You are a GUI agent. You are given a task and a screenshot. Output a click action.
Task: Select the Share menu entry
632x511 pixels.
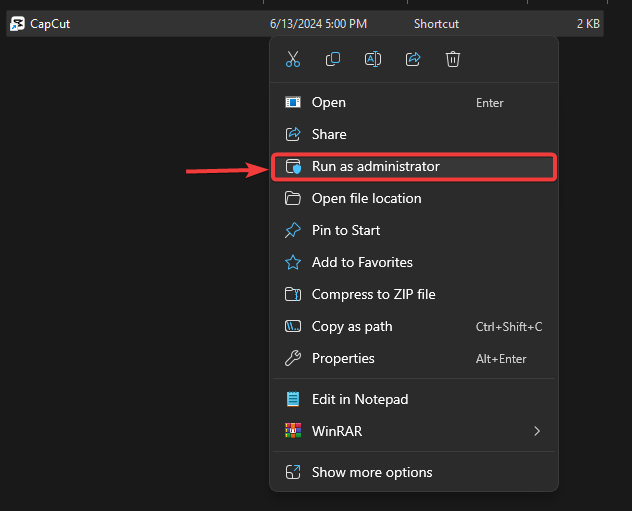click(329, 134)
